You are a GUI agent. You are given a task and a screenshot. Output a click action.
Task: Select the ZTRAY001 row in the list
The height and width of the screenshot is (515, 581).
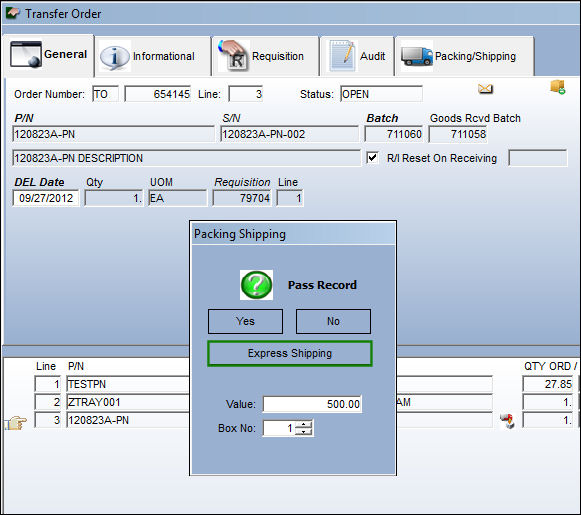coord(128,402)
